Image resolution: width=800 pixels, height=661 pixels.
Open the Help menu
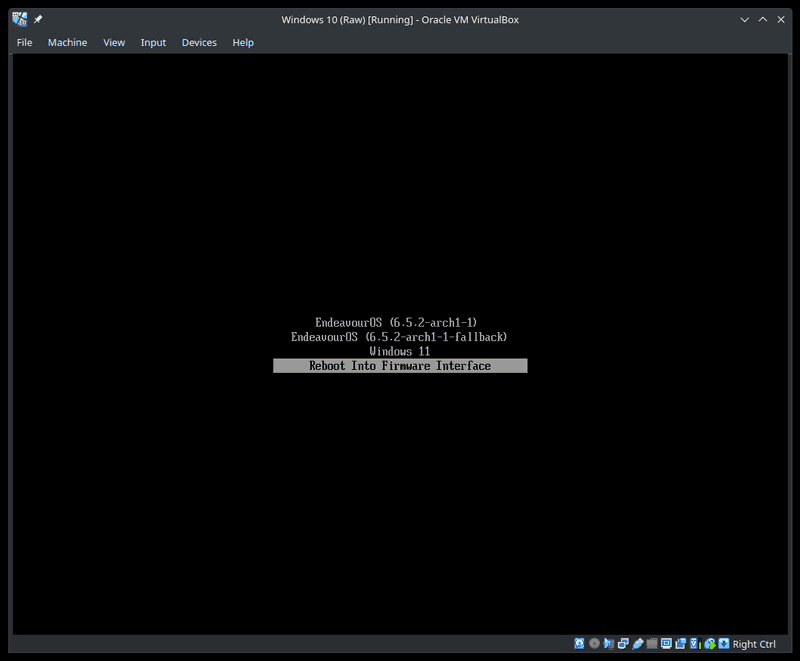(x=243, y=43)
